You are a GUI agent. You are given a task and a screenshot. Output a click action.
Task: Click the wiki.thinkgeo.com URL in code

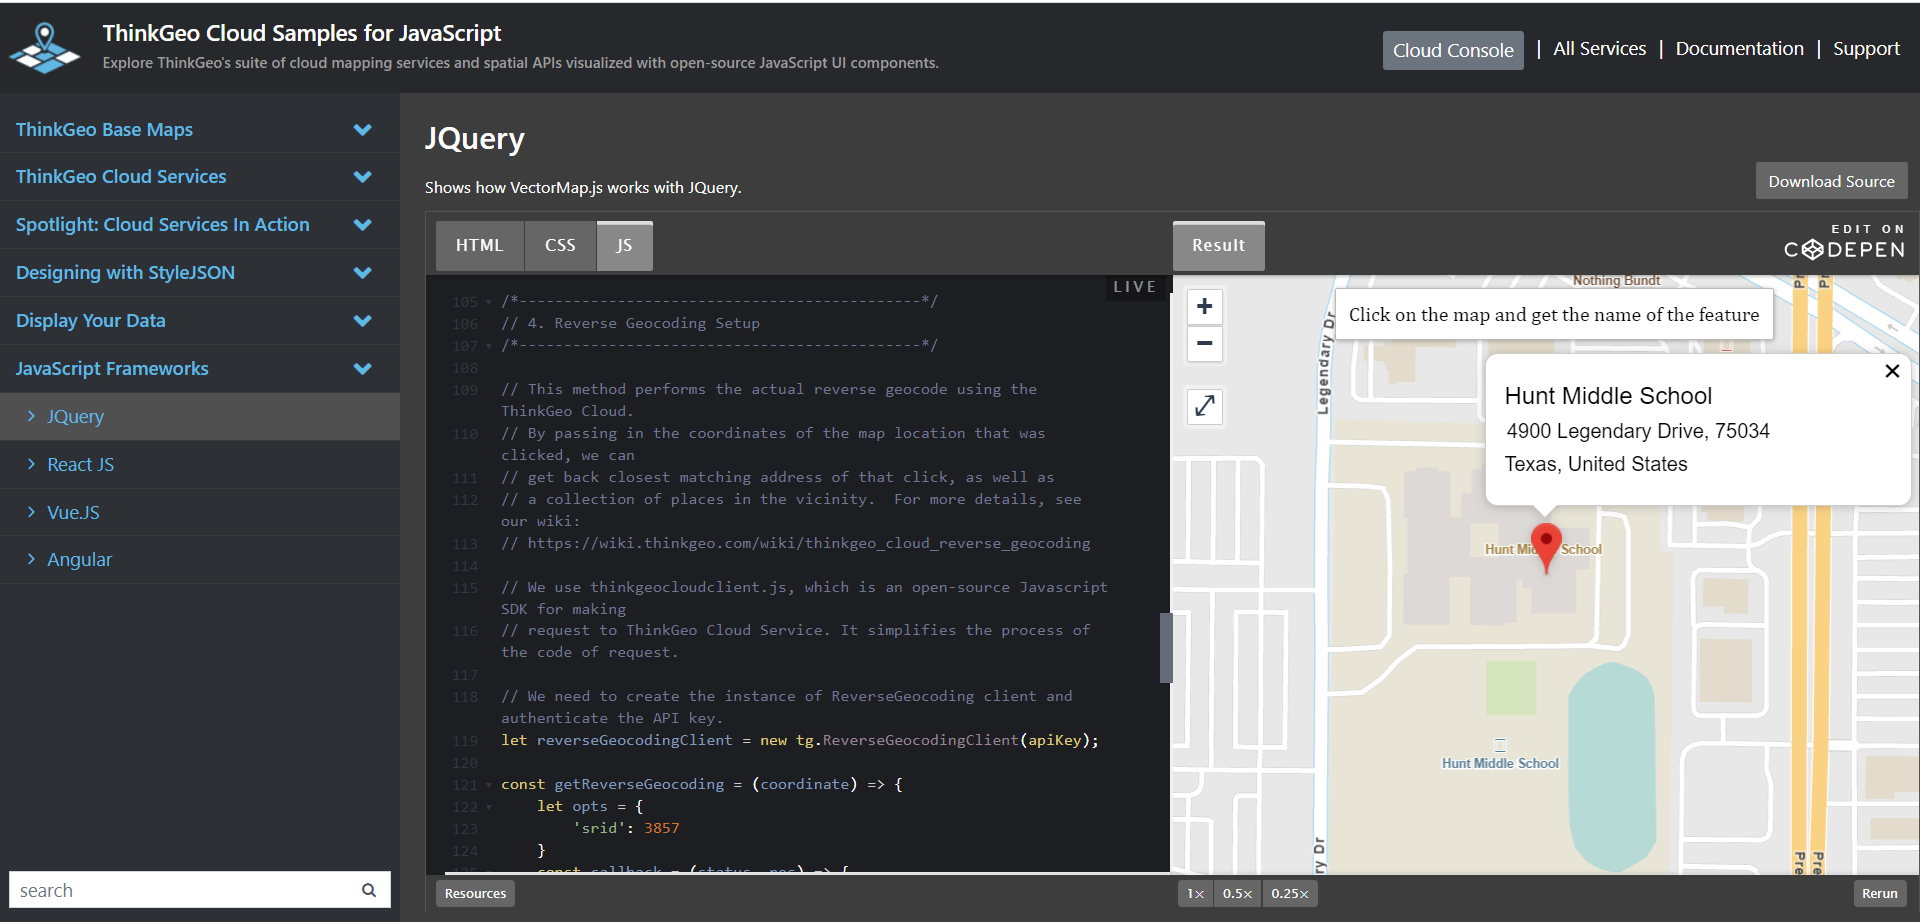tap(809, 543)
